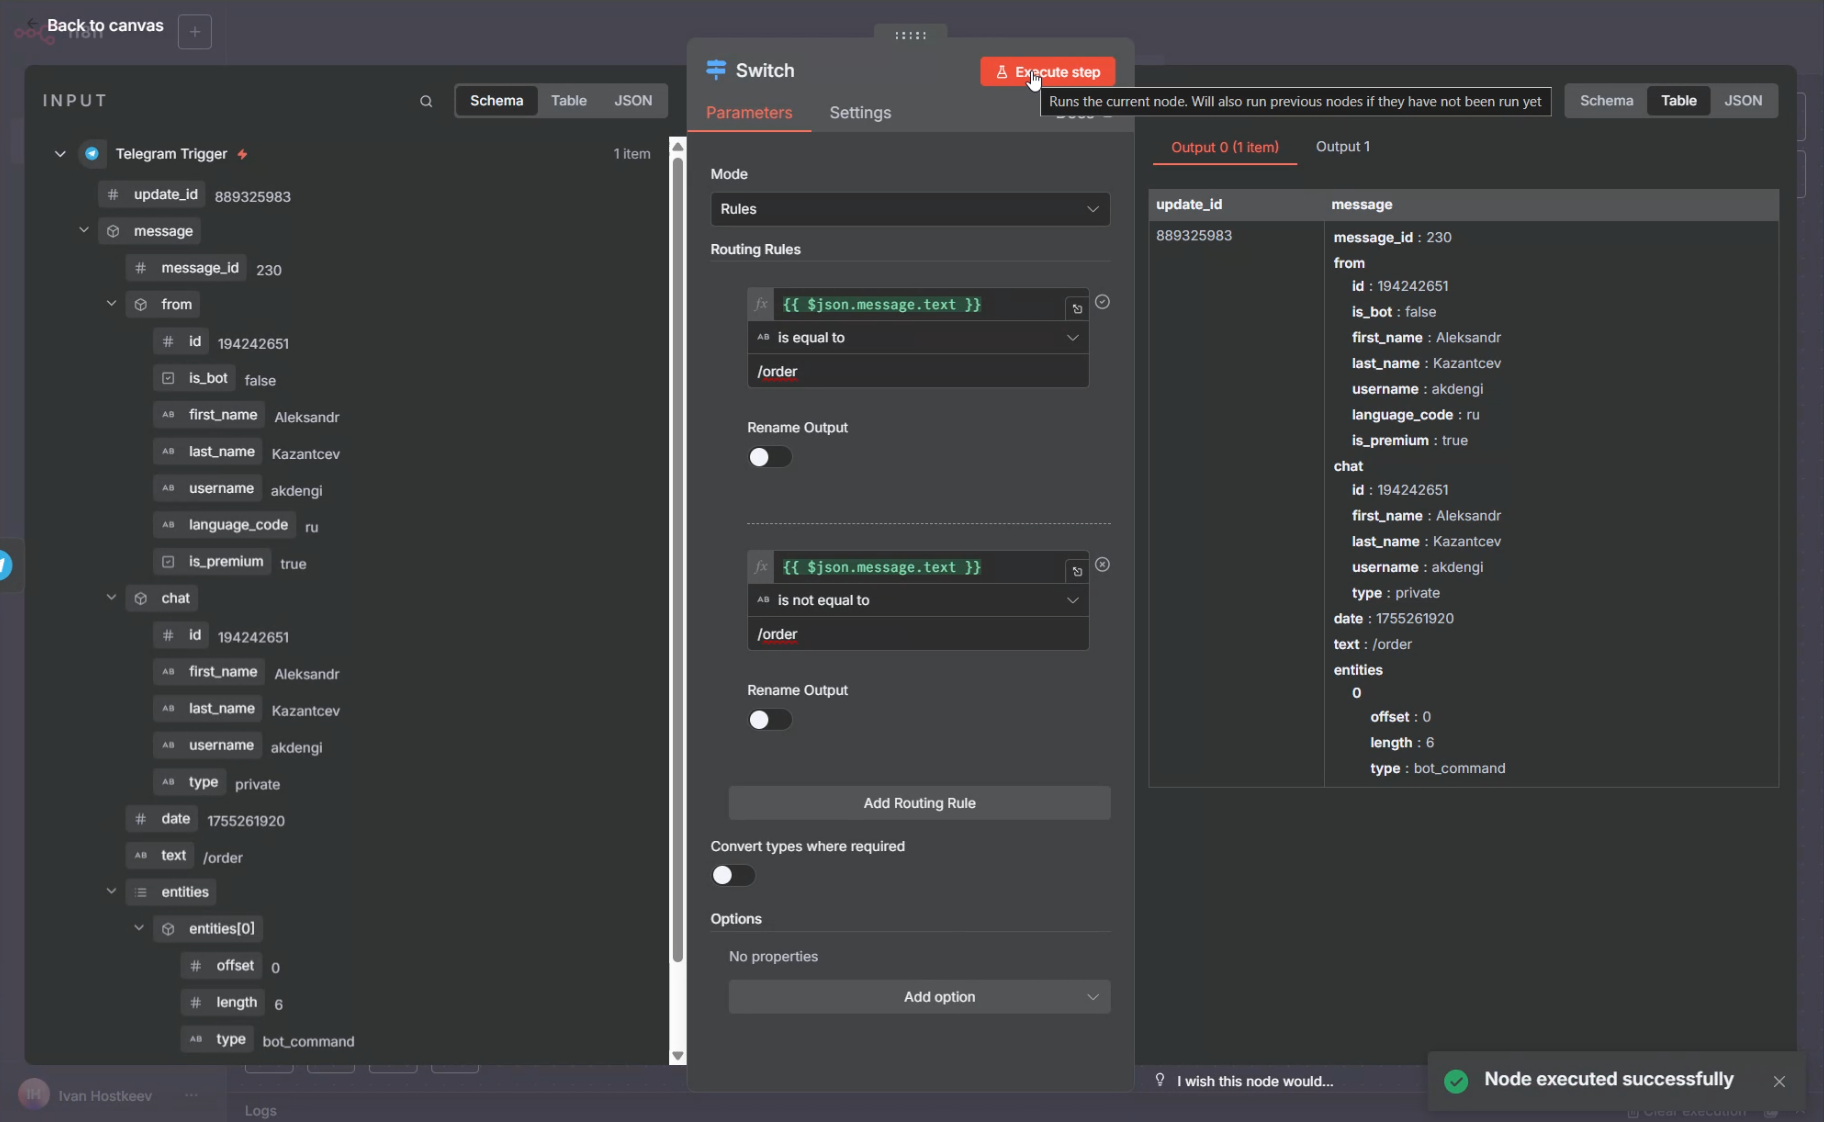Open the Mode dropdown set to Rules

909,209
